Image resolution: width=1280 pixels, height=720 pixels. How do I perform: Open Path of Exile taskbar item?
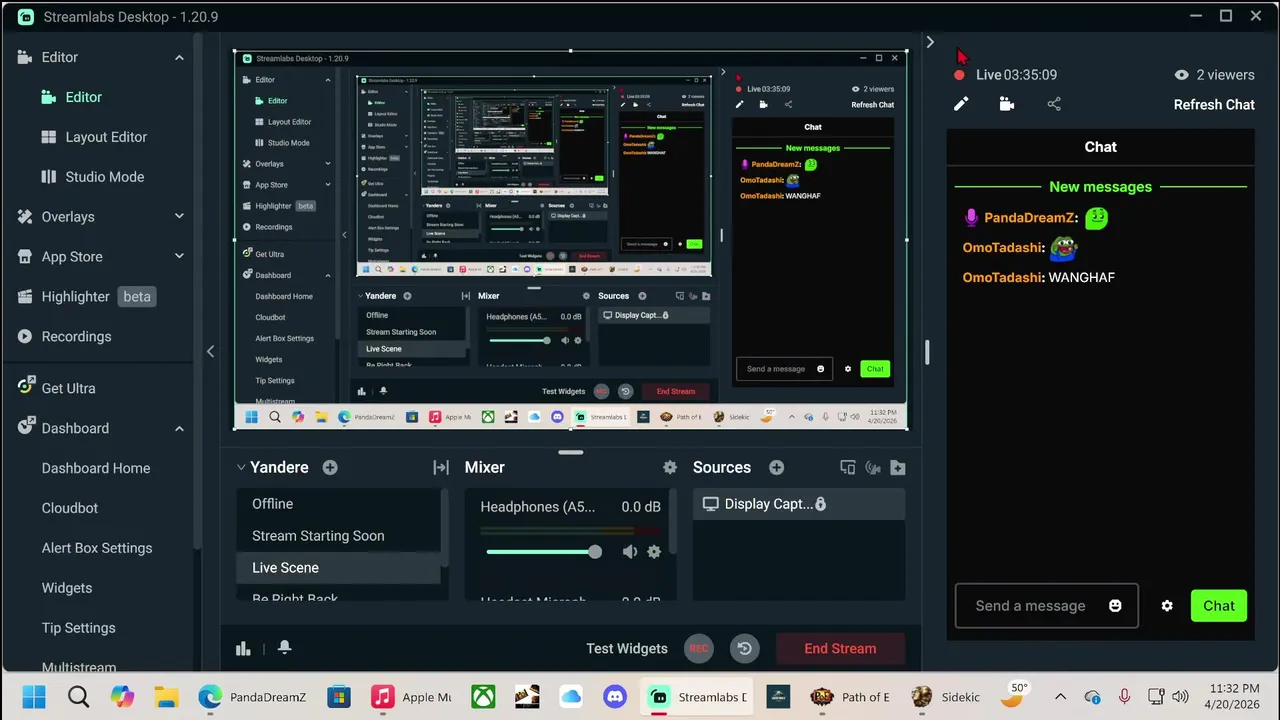point(850,697)
